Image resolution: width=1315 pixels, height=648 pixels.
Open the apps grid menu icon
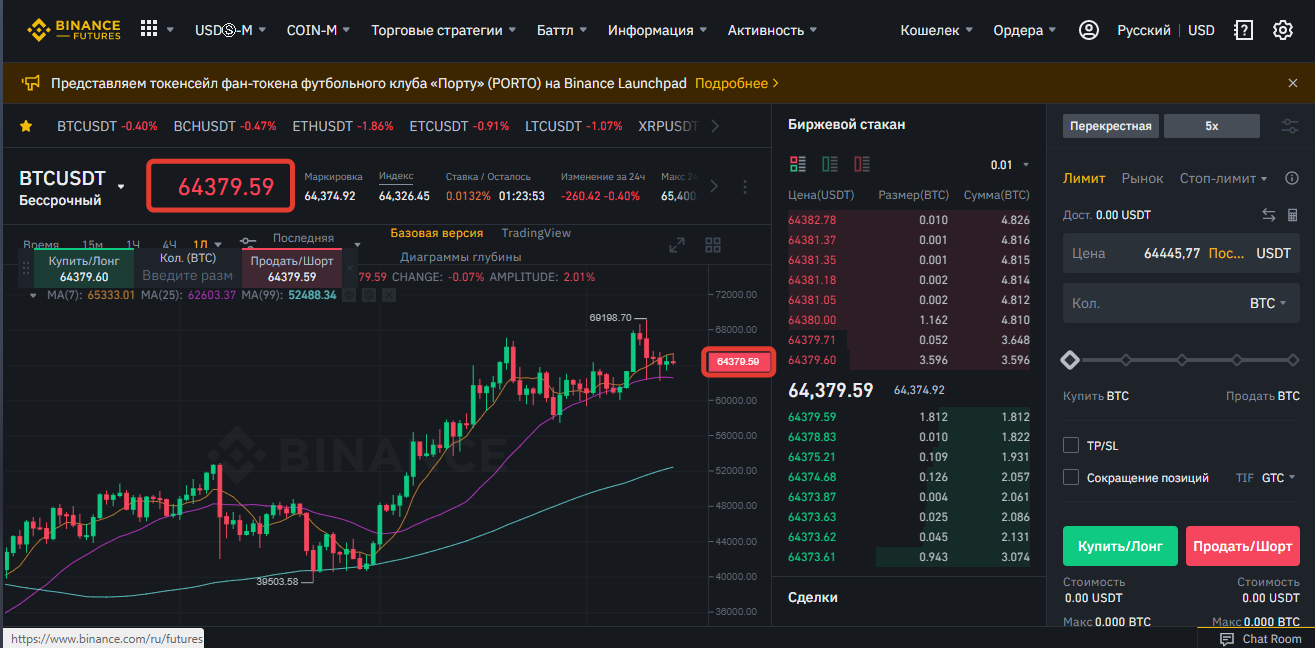(149, 29)
